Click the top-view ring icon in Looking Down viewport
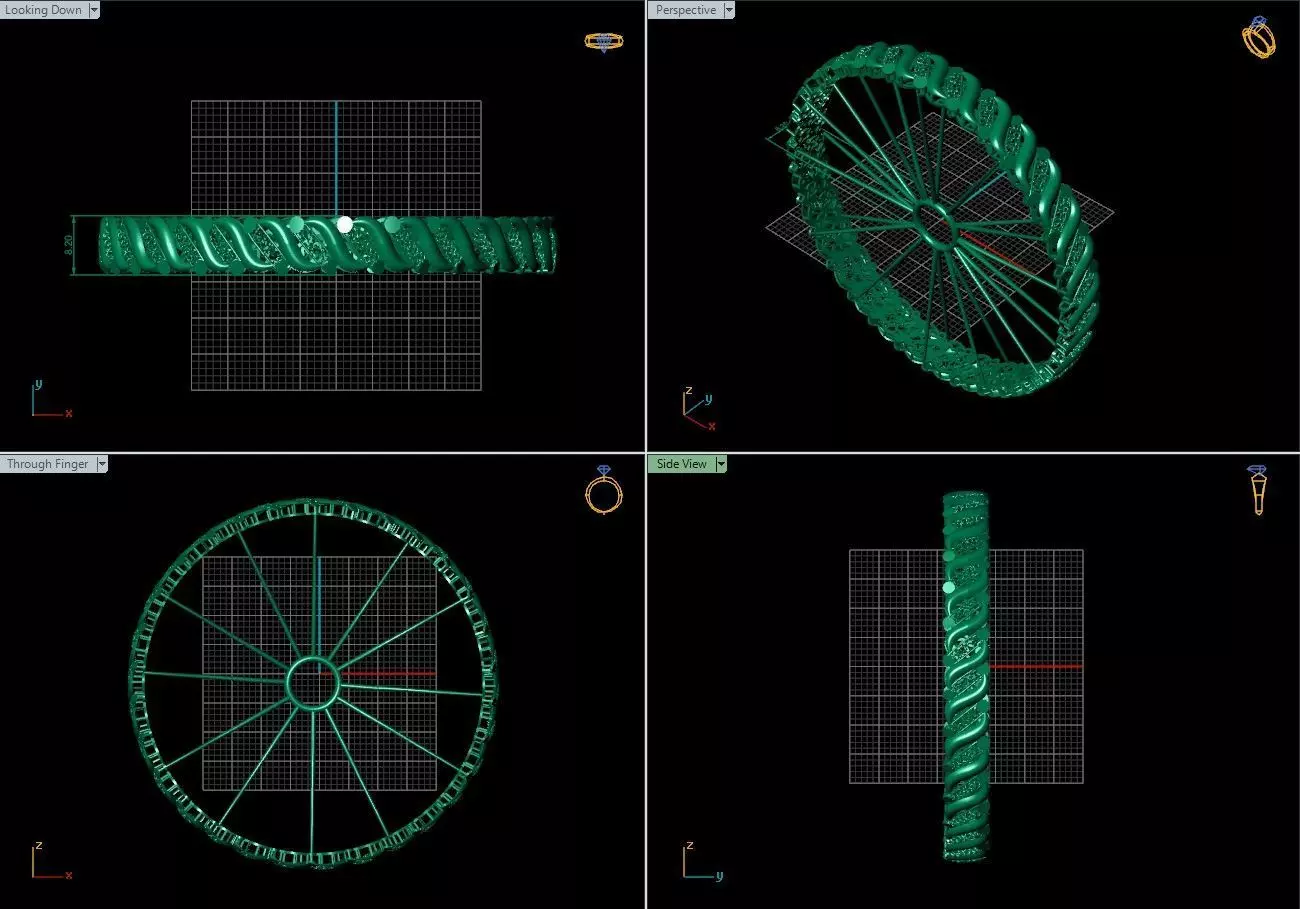Image resolution: width=1300 pixels, height=909 pixels. click(604, 42)
